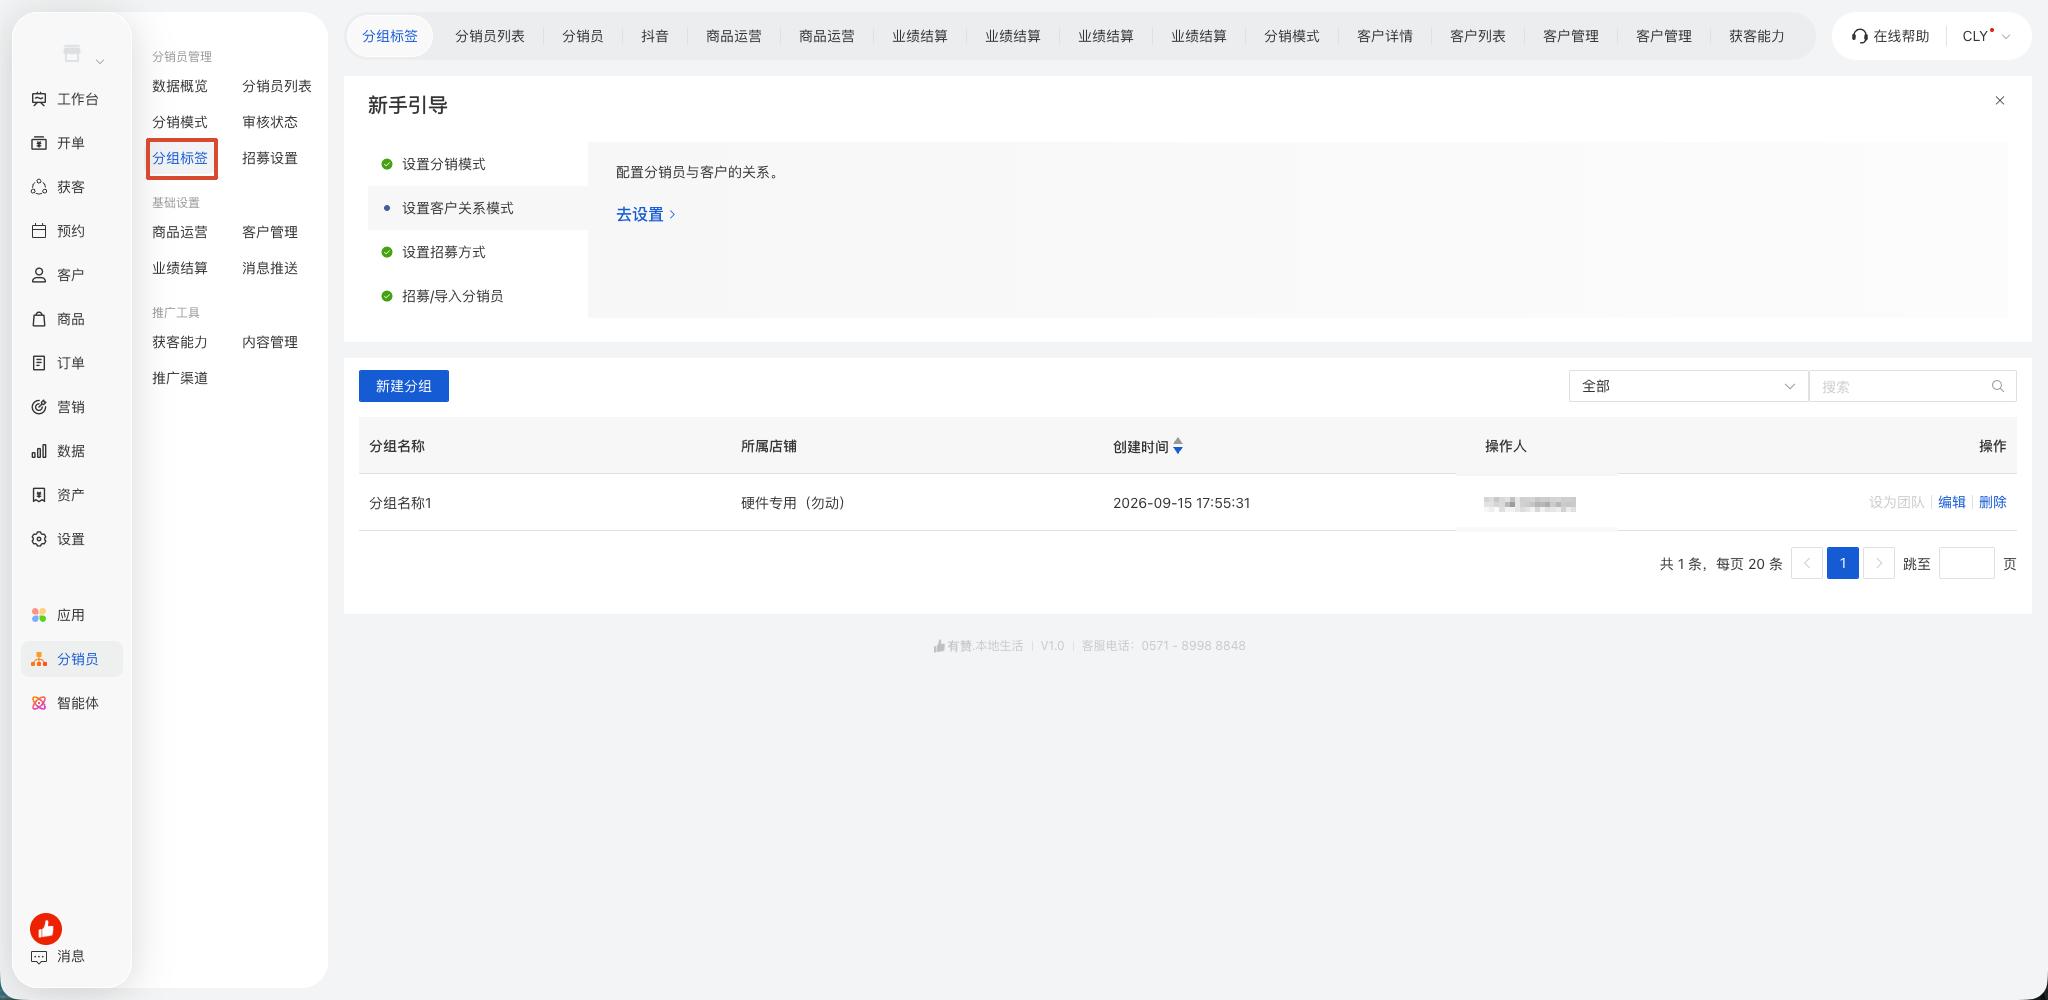Screen dimensions: 2048x1000
Task: Click the 去设置 link
Action: pyautogui.click(x=646, y=214)
